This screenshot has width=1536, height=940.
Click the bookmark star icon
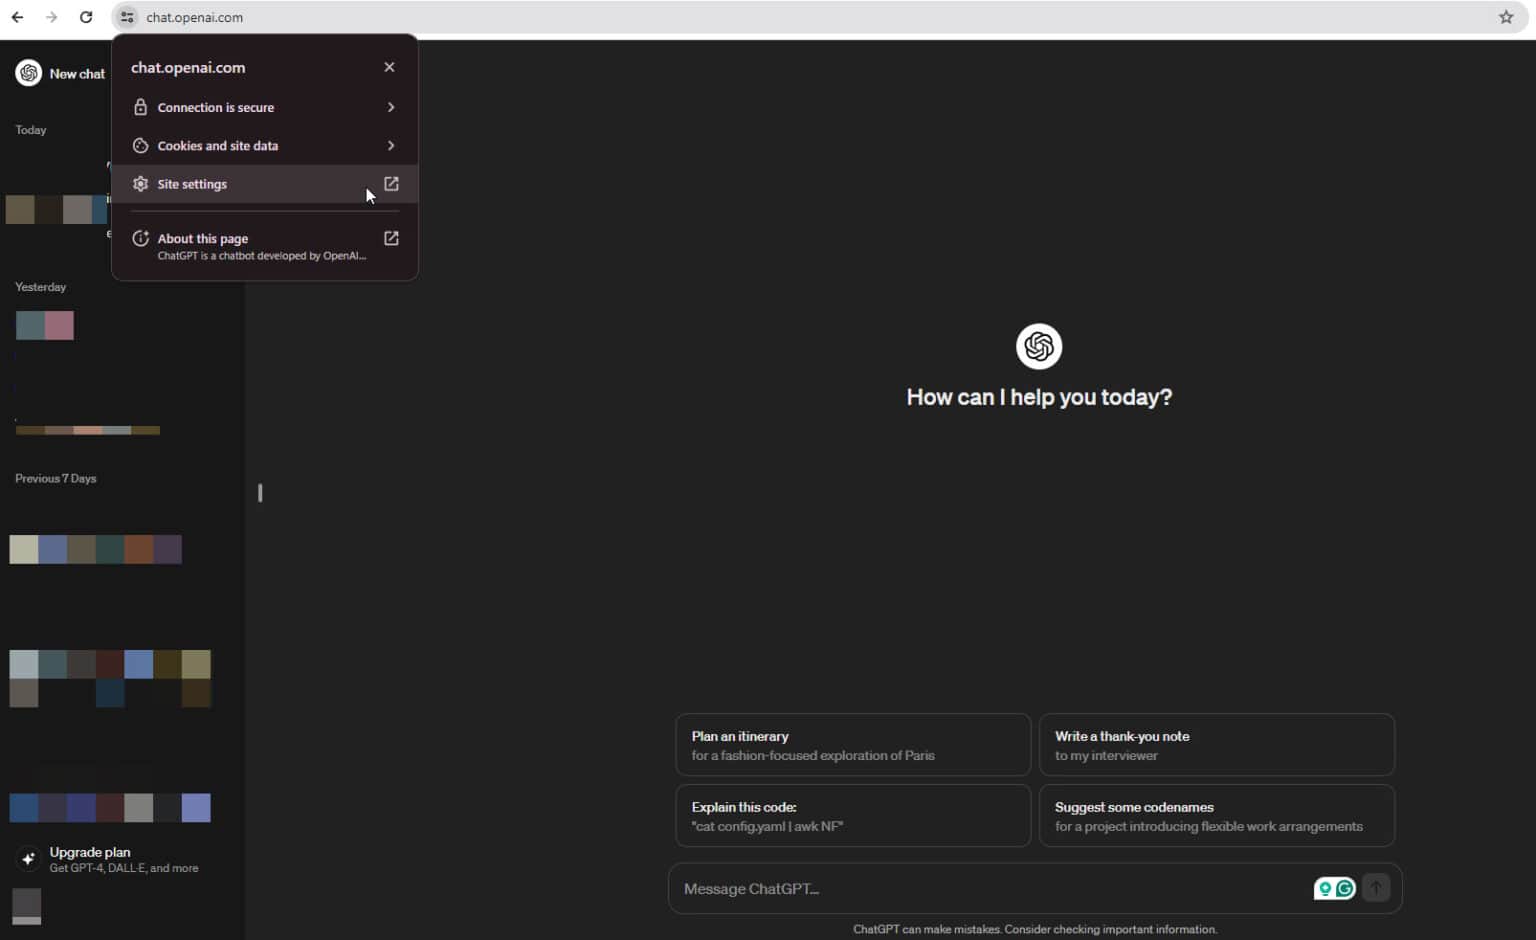point(1506,16)
